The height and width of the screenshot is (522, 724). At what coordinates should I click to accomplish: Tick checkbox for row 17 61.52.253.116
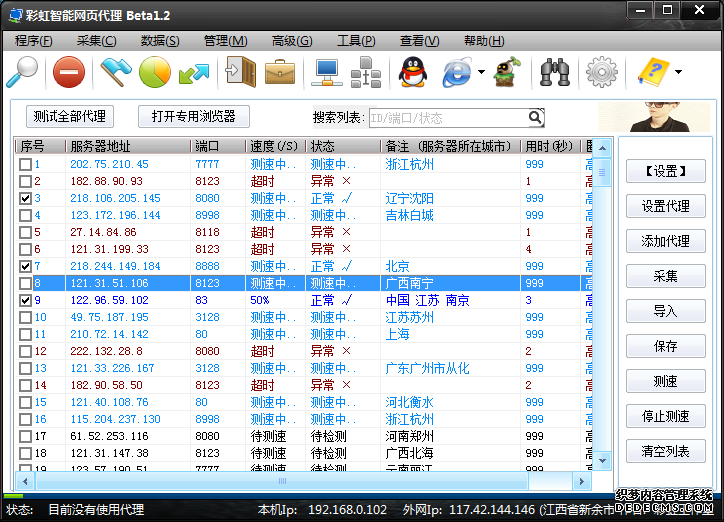pos(25,436)
